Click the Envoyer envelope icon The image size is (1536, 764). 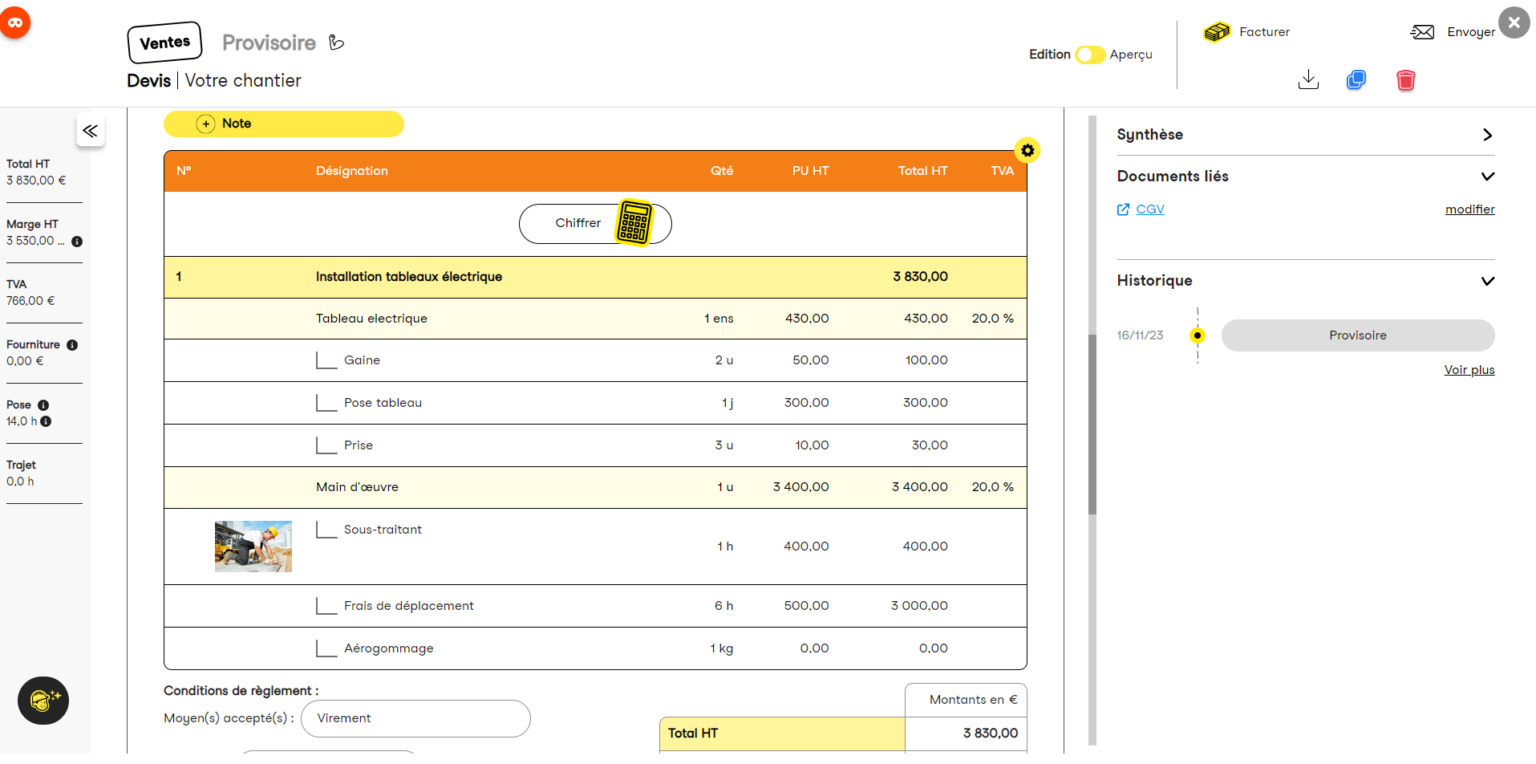(1422, 32)
